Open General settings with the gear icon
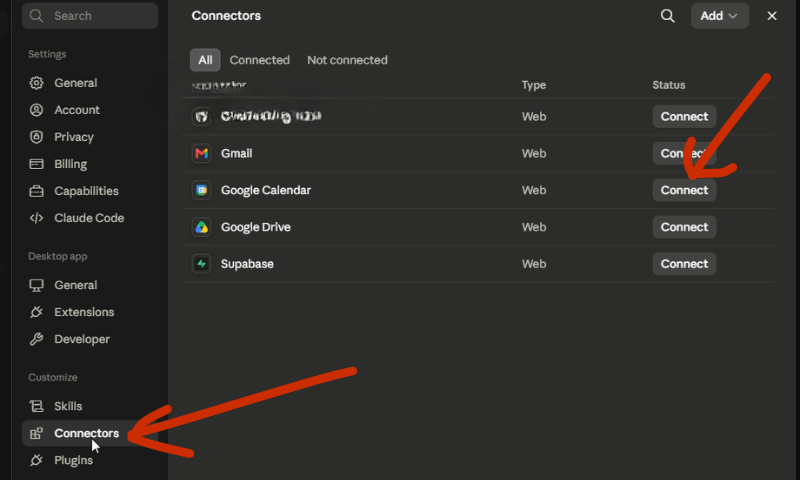Viewport: 800px width, 480px height. tap(36, 83)
